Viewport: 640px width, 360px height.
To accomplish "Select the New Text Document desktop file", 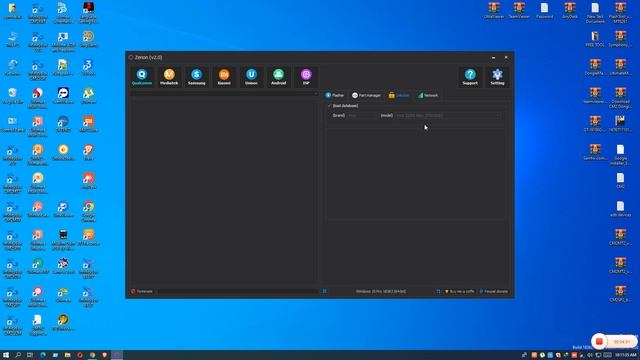I will tap(595, 13).
